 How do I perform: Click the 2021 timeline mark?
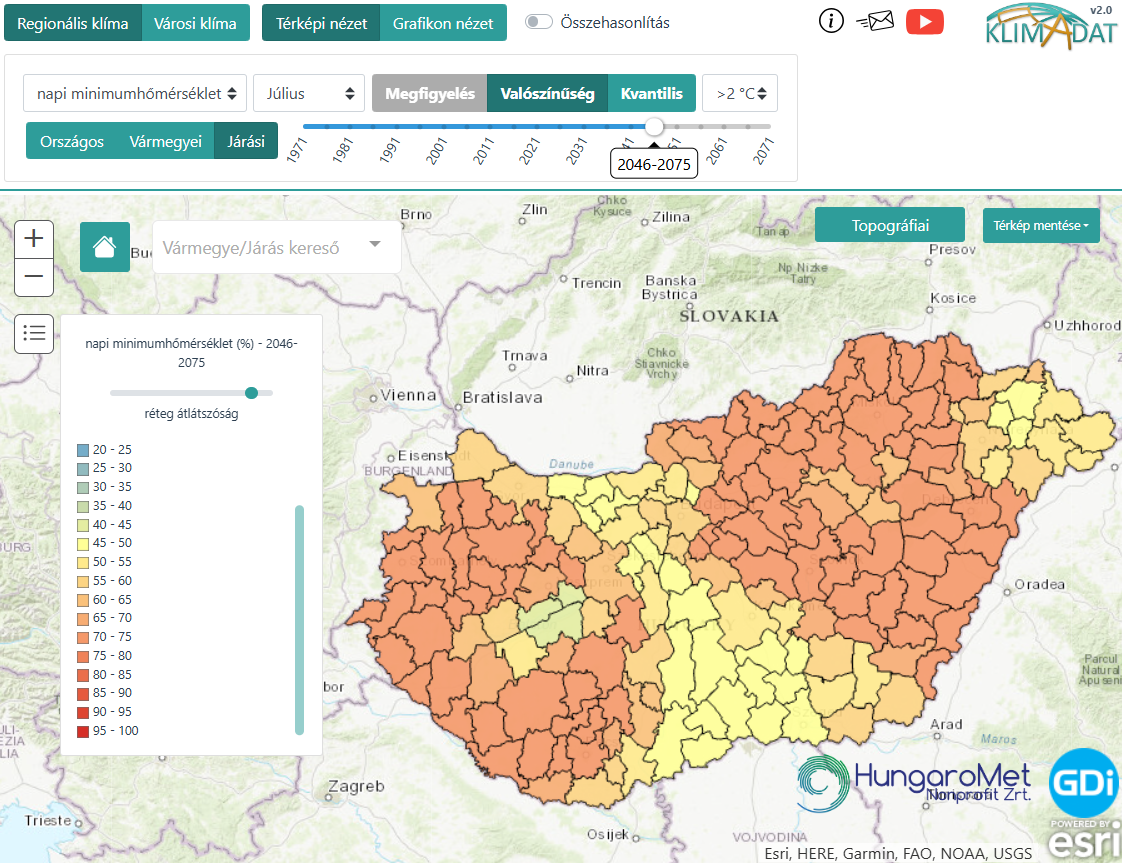530,150
